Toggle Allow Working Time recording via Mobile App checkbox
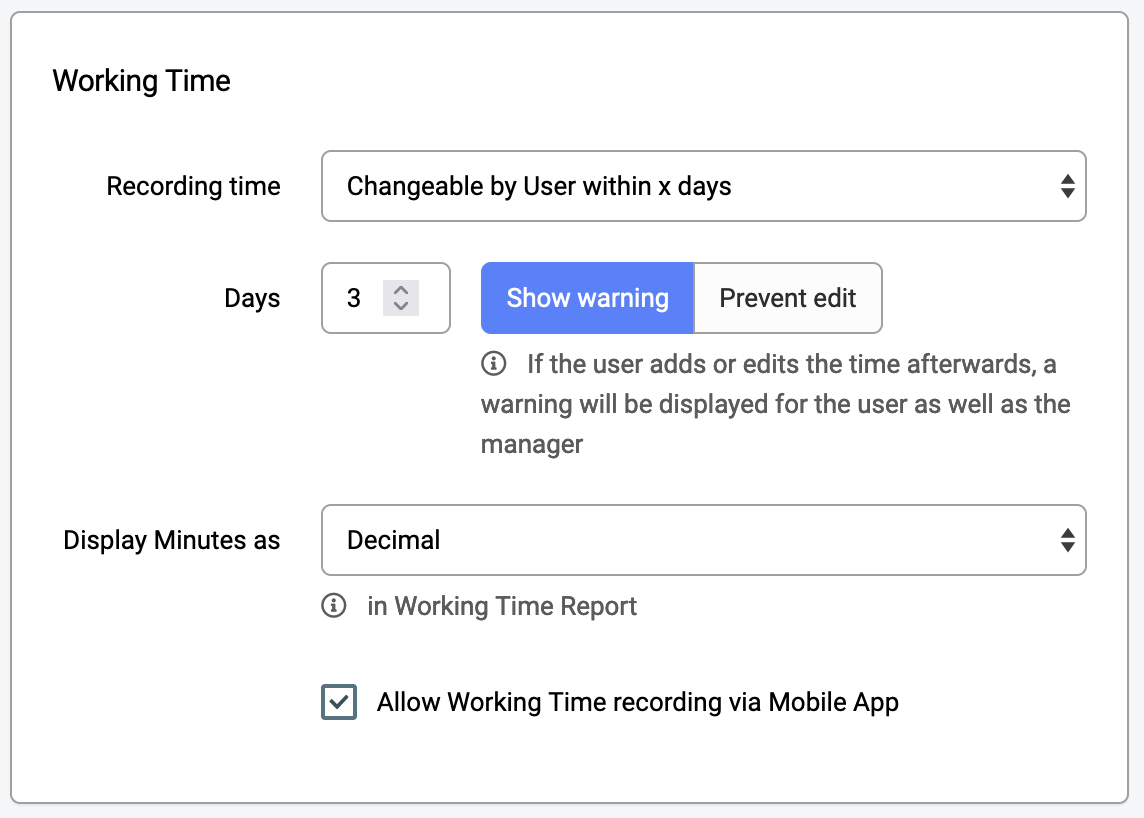Image resolution: width=1144 pixels, height=818 pixels. click(x=339, y=702)
